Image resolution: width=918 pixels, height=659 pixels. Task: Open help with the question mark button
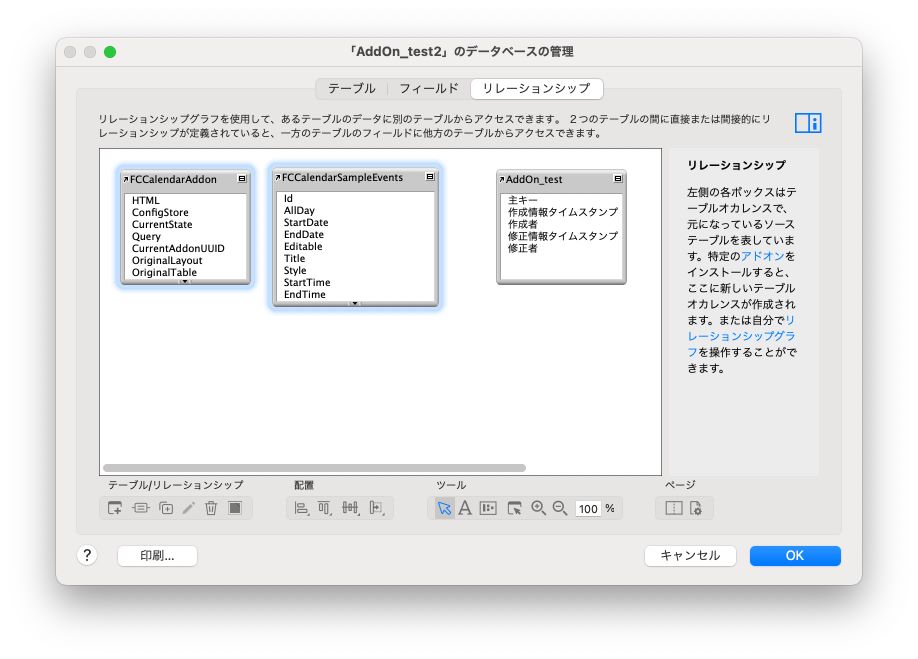(x=87, y=555)
